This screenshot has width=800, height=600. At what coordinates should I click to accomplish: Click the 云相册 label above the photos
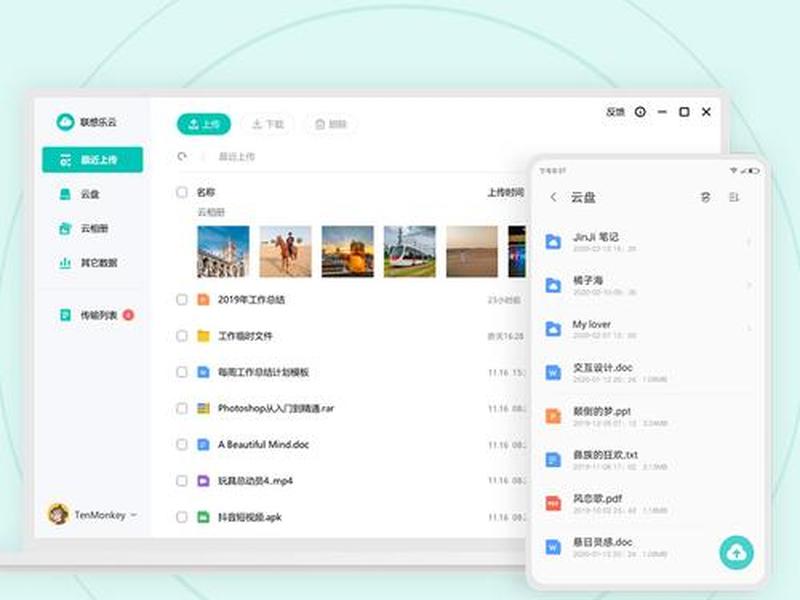tap(211, 212)
